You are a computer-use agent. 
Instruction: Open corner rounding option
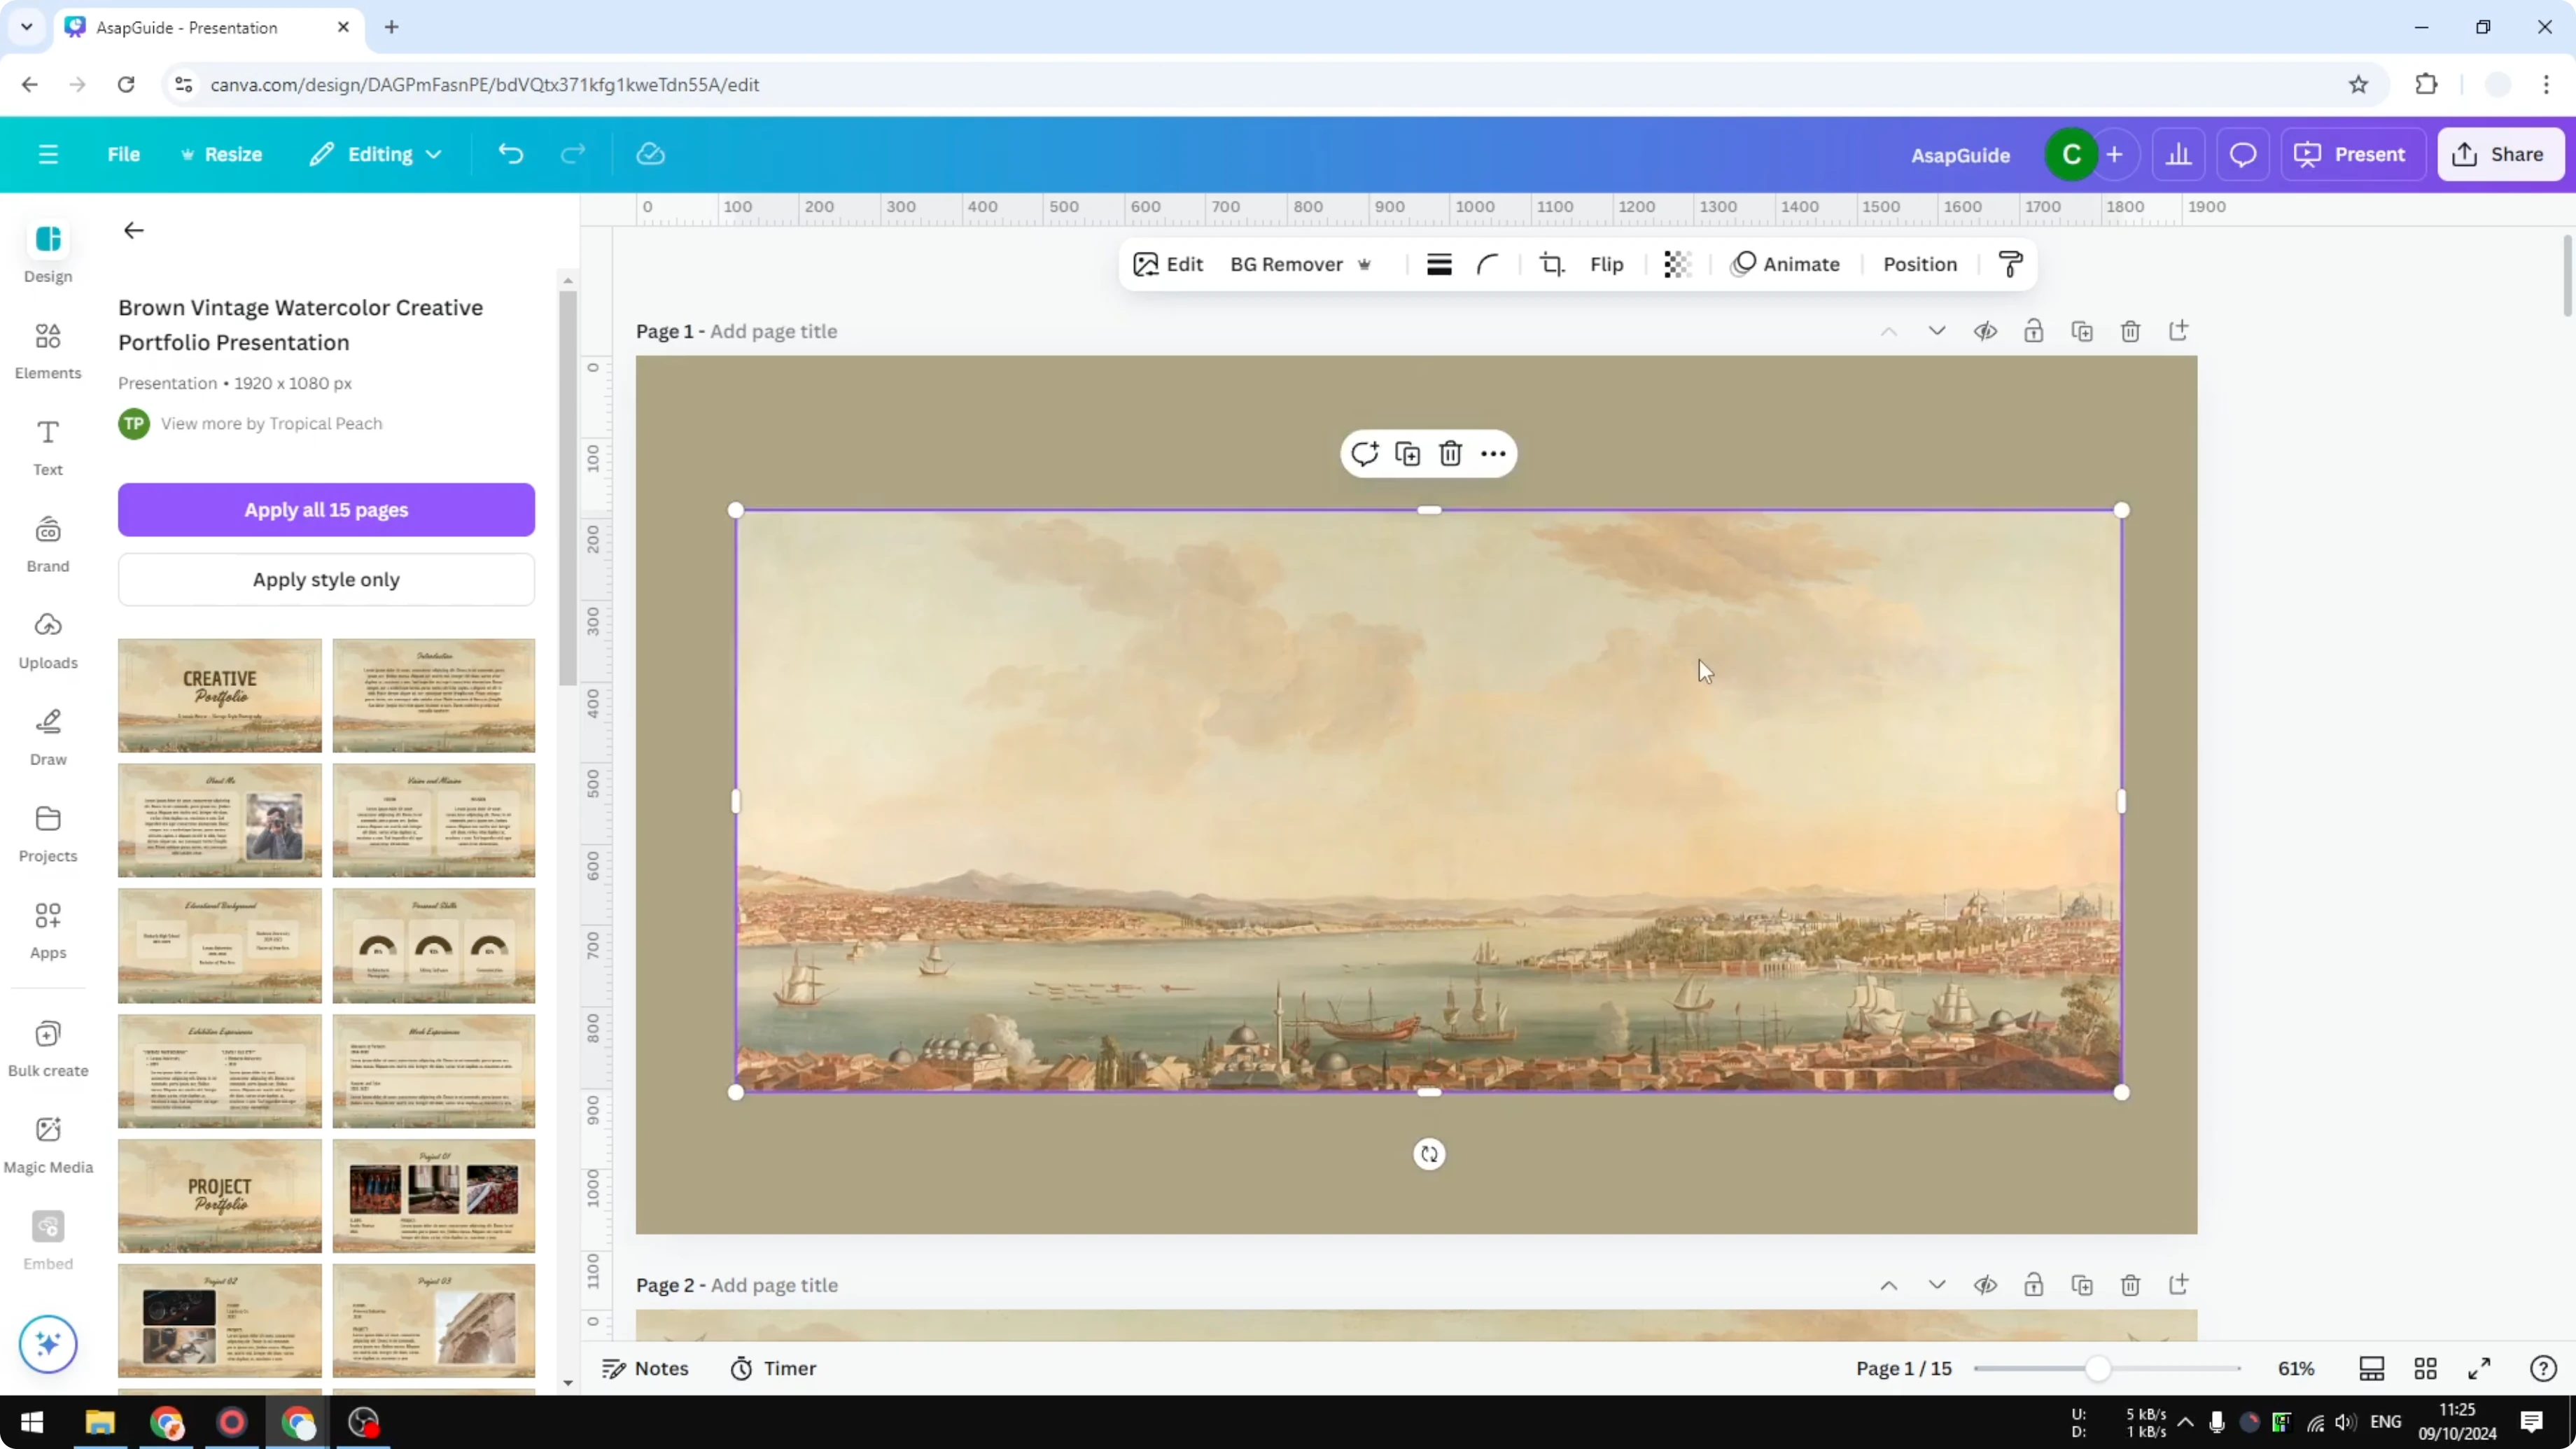(1488, 264)
